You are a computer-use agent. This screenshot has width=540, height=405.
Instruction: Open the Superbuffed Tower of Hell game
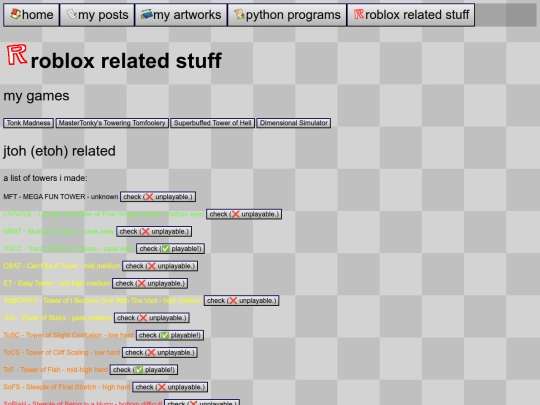pos(212,123)
